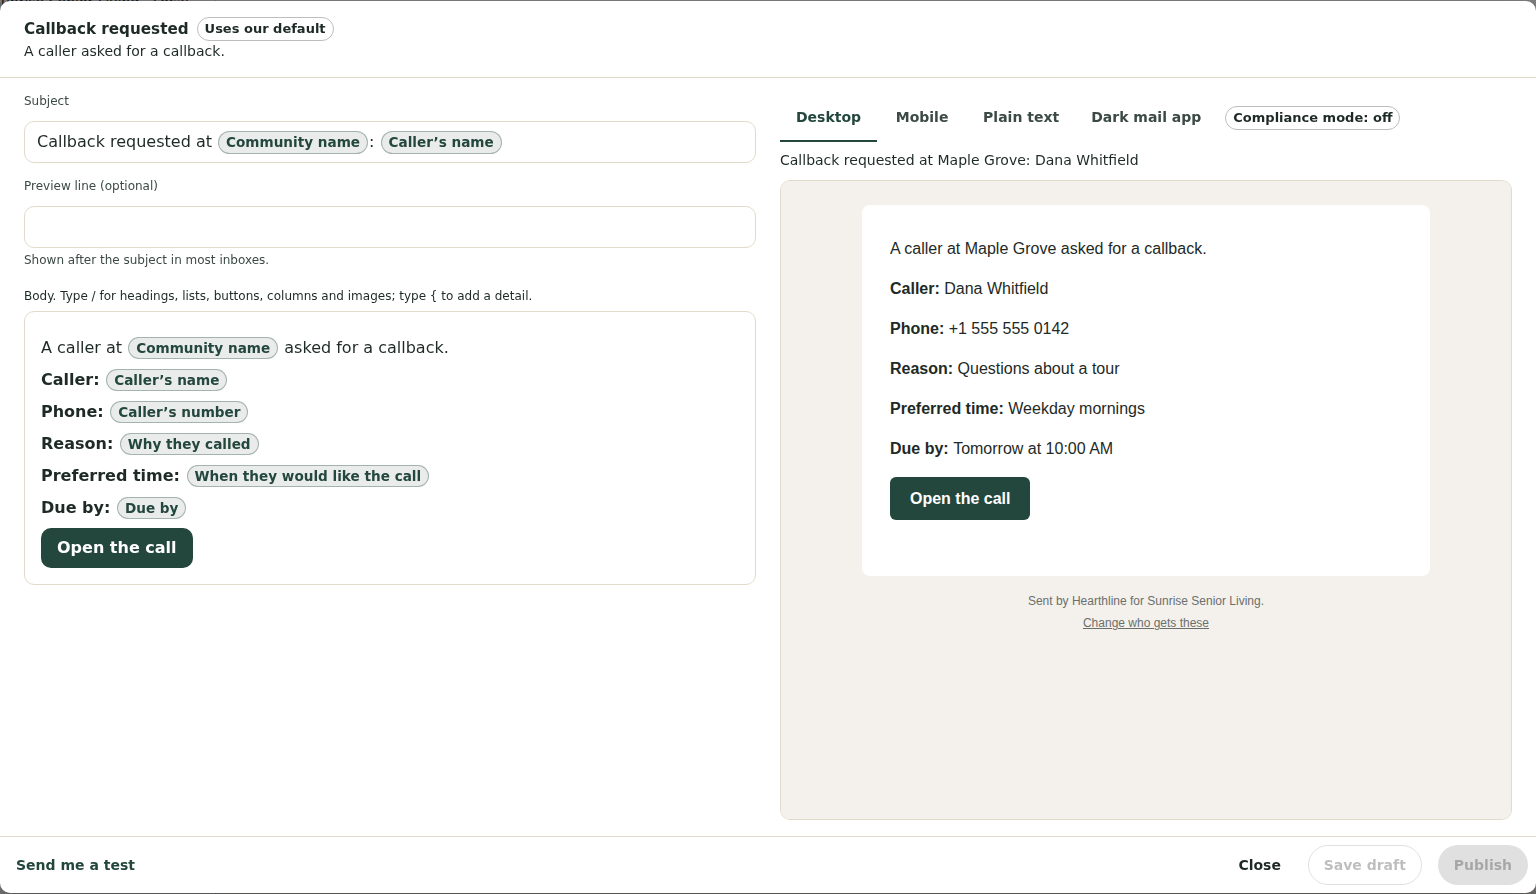Click 'Sent by Hearthline for Sunrise Senior Living.'
The height and width of the screenshot is (894, 1536).
click(1146, 601)
